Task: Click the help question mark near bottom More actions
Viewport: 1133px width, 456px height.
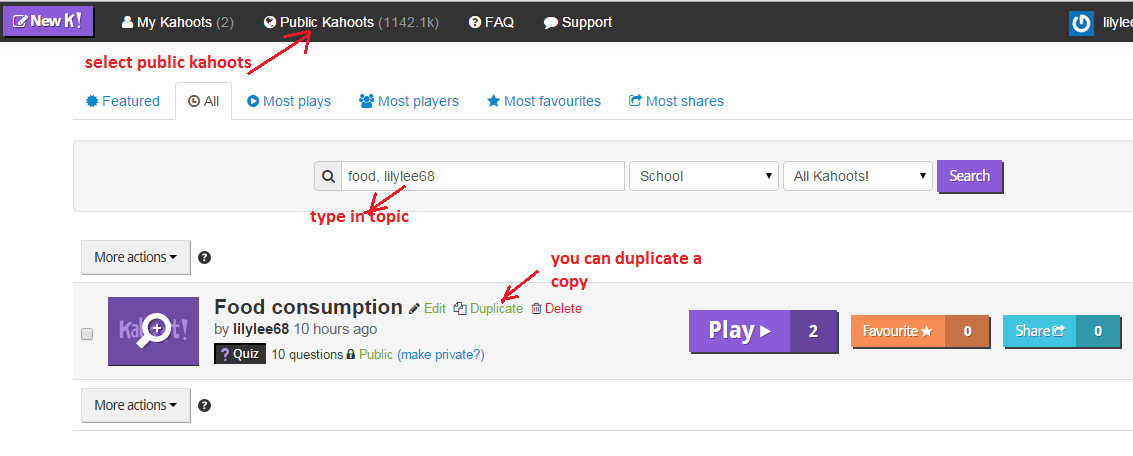Action: click(204, 405)
